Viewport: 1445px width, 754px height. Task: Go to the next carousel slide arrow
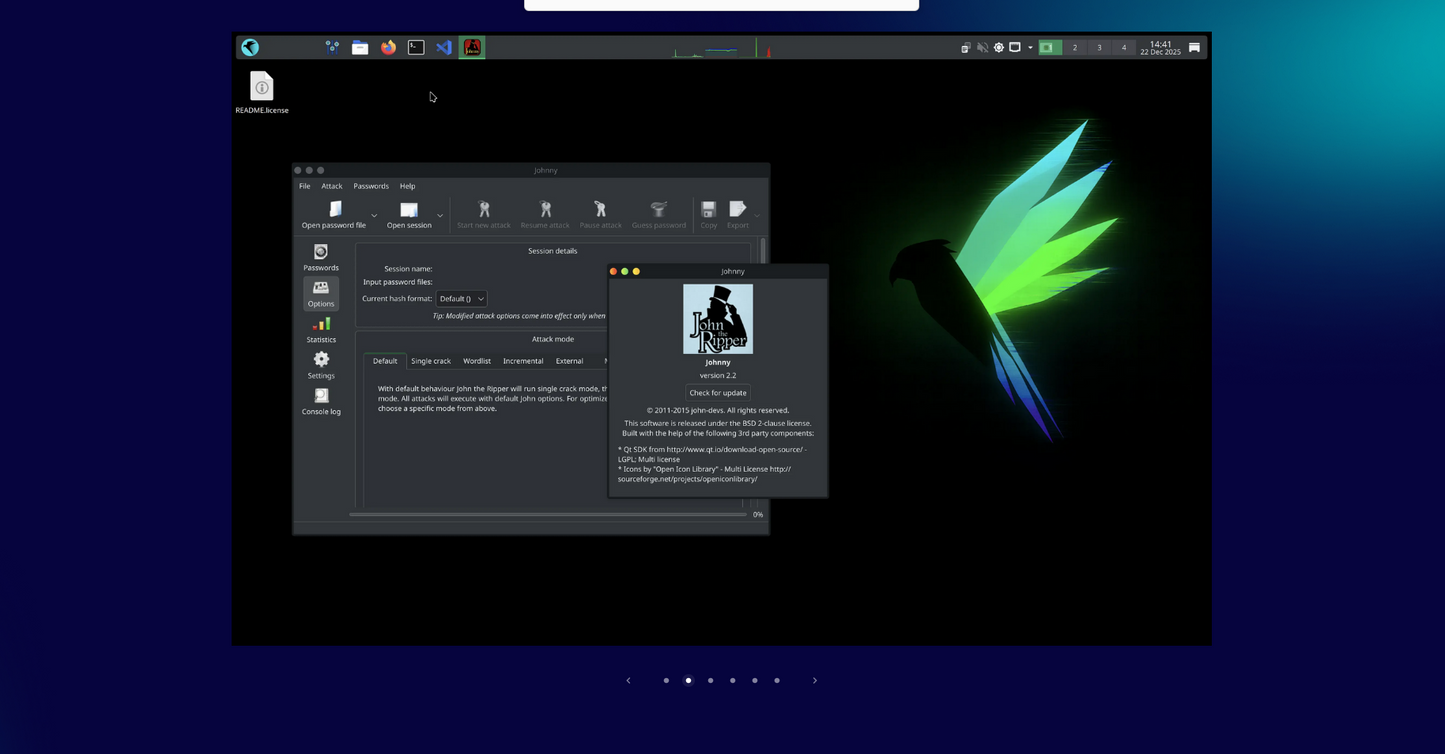[815, 680]
